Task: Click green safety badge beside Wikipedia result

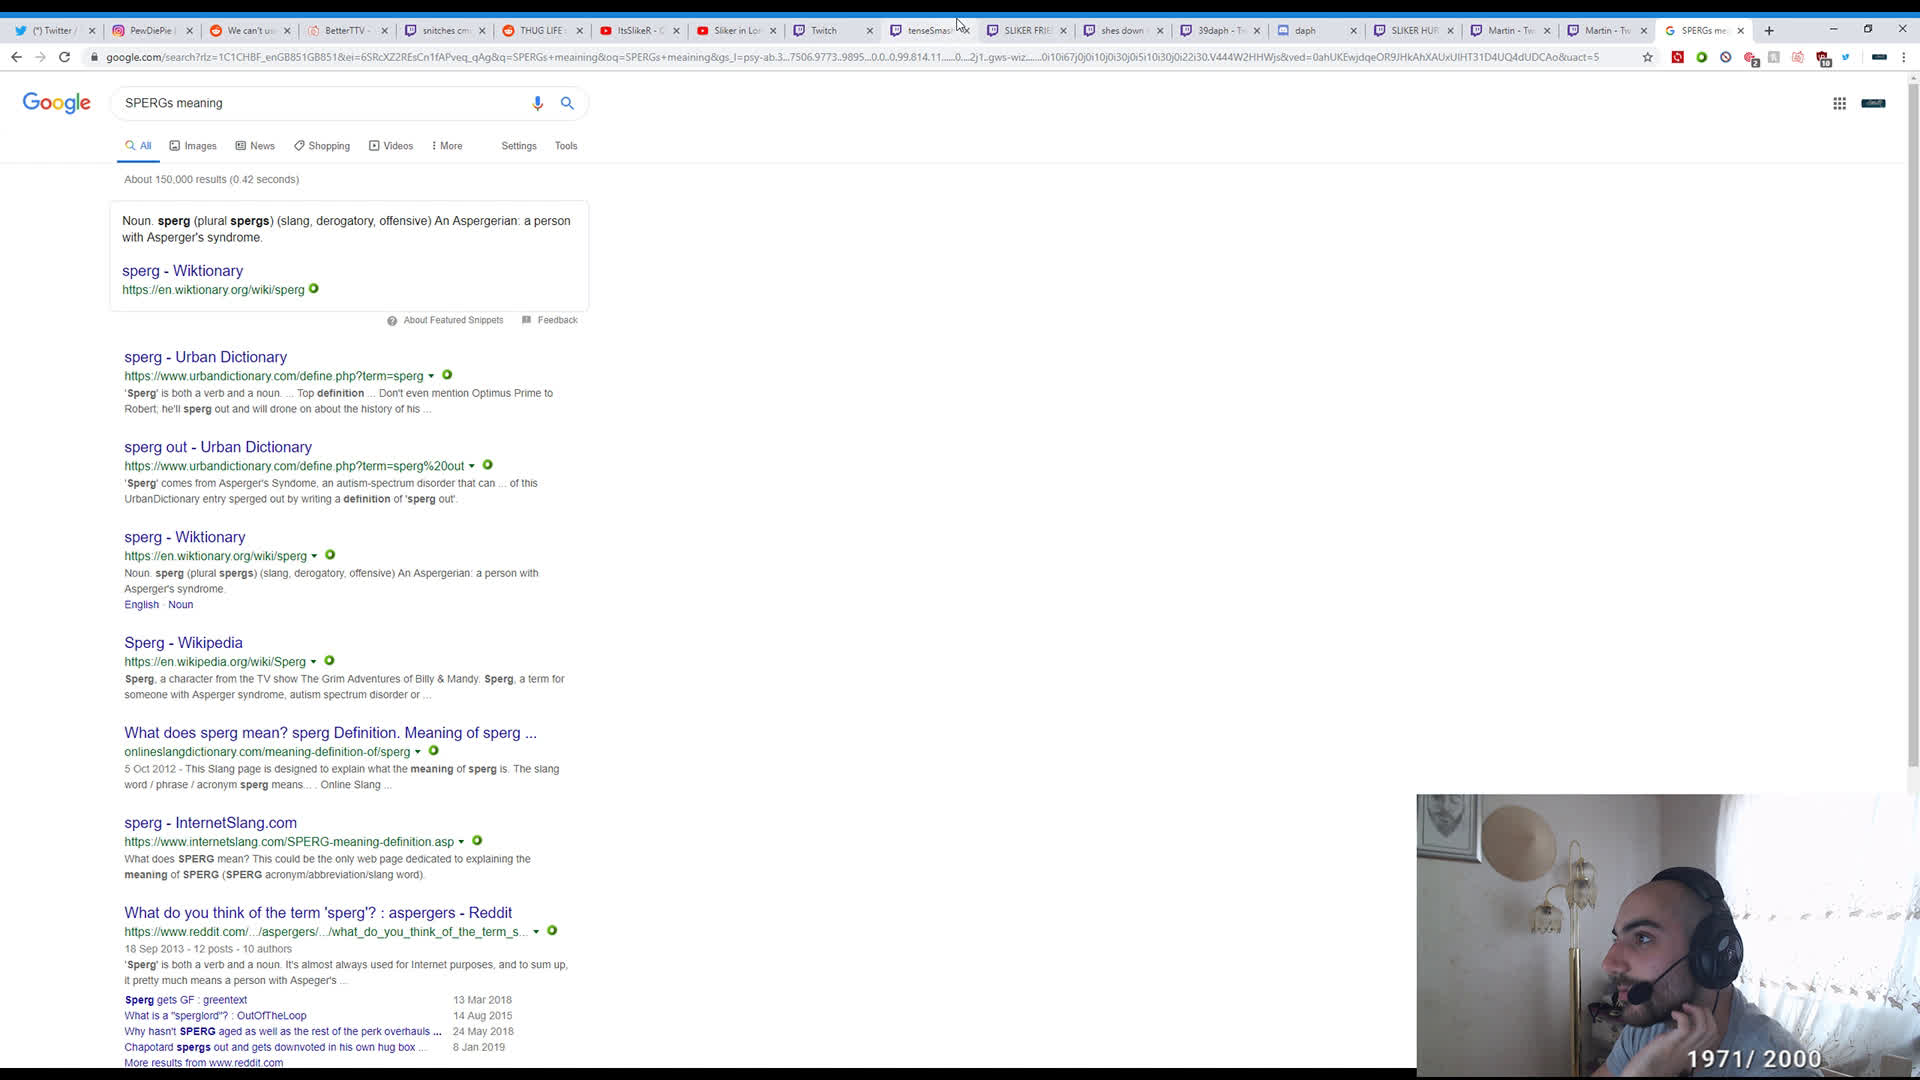Action: point(329,661)
